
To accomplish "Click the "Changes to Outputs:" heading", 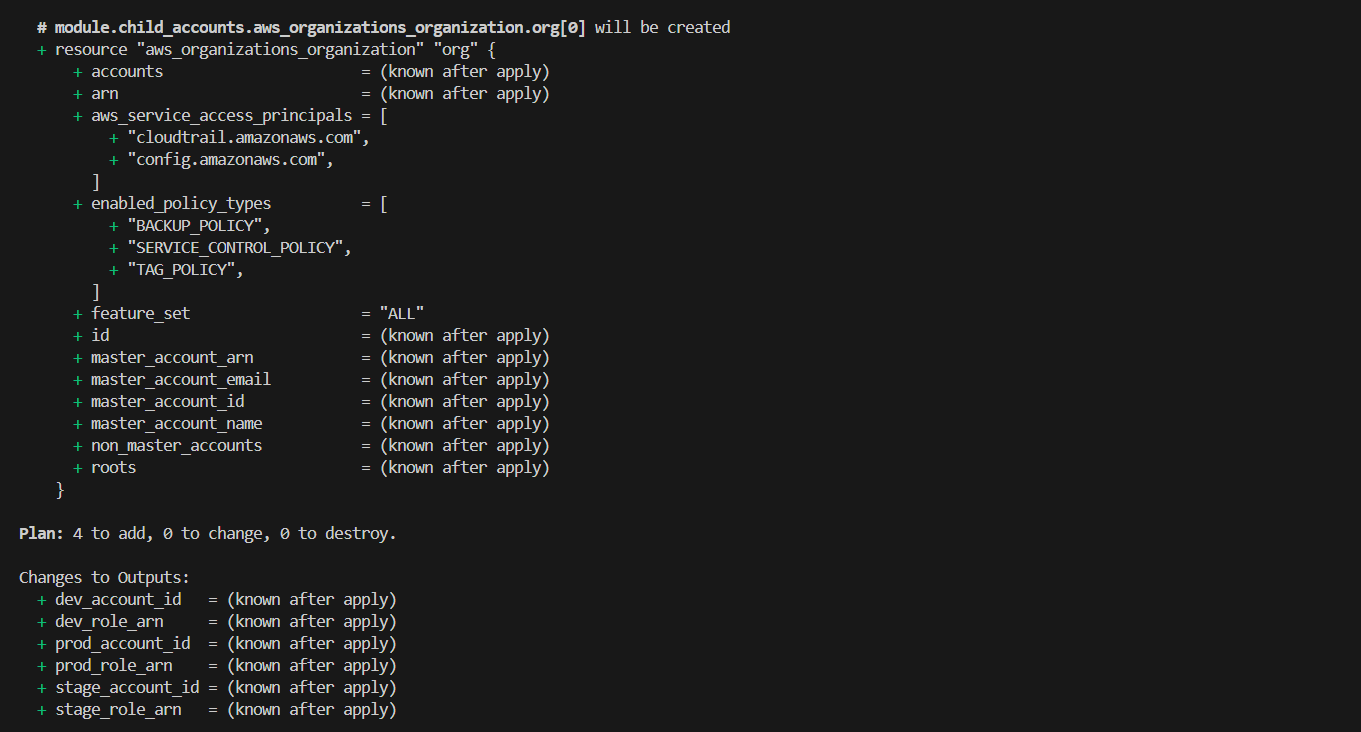I will pyautogui.click(x=104, y=577).
